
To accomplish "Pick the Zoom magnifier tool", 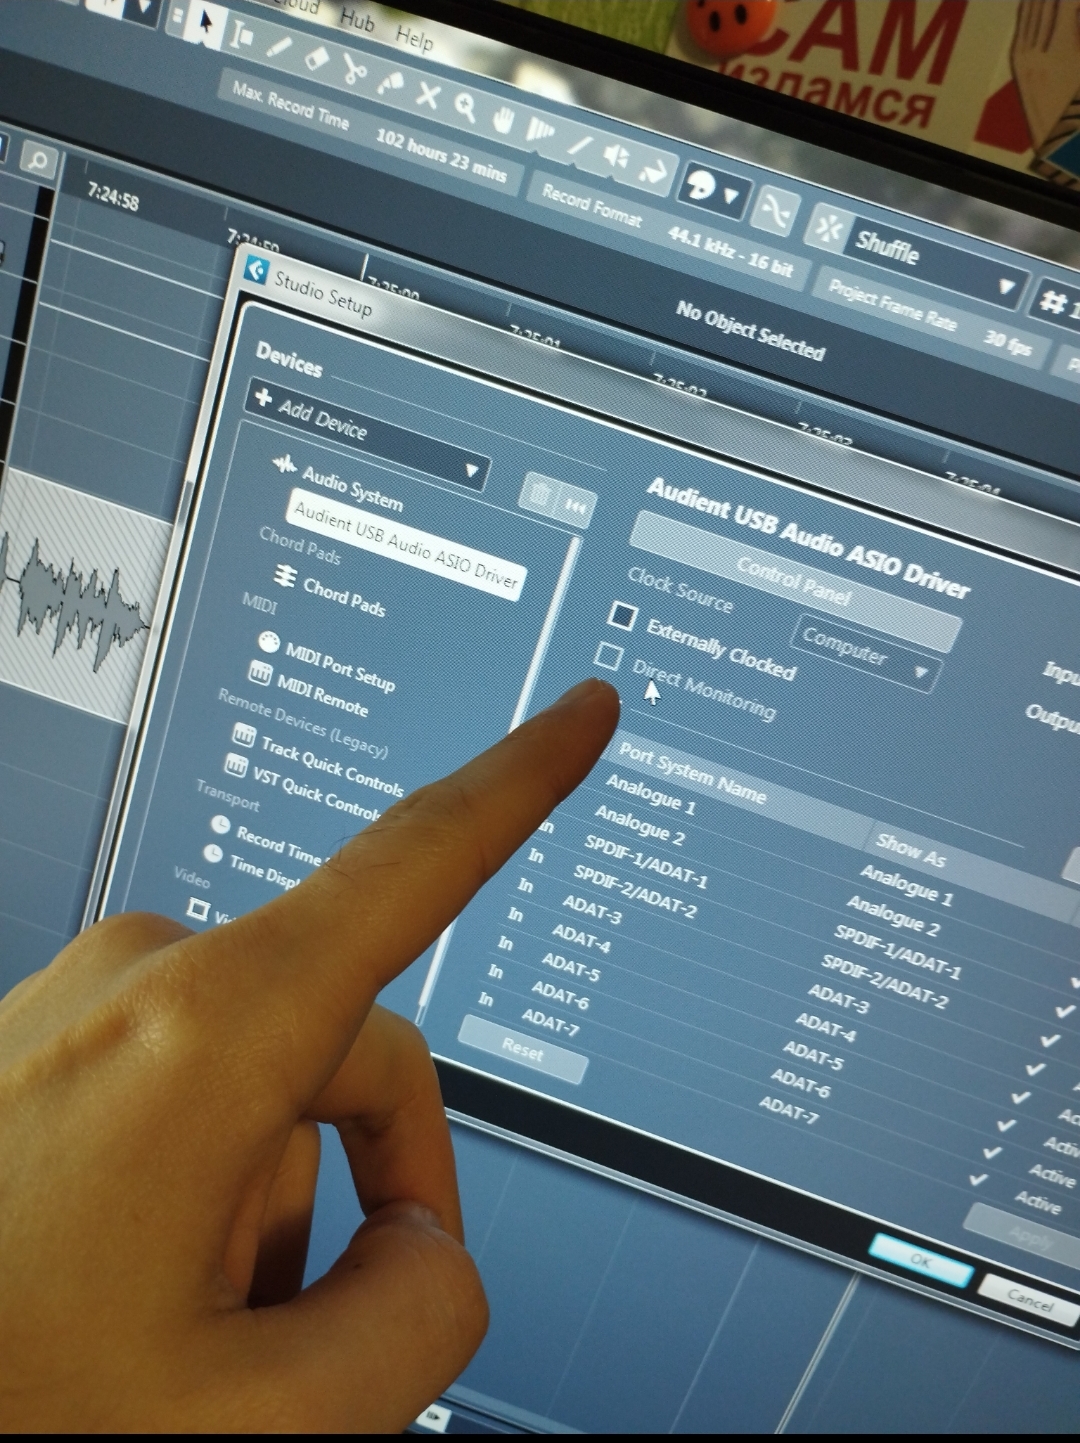I will tap(466, 107).
